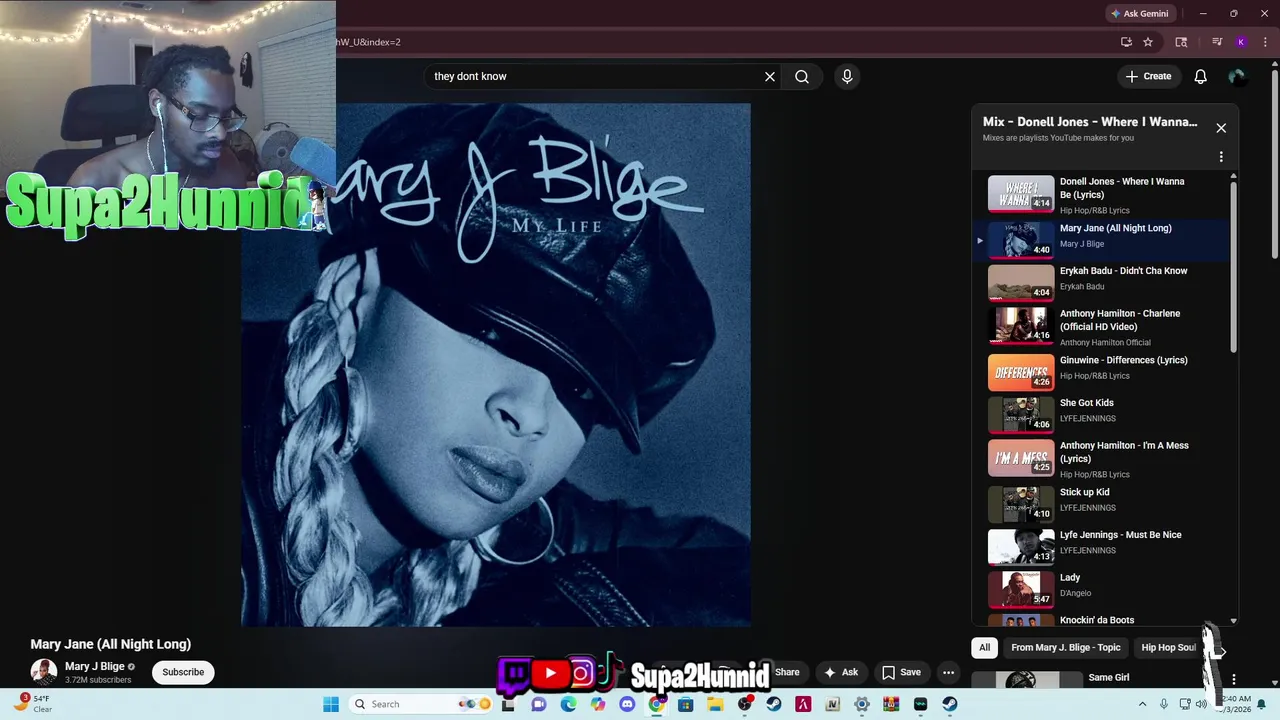Open Chrome from the taskbar
The image size is (1280, 720).
[x=656, y=704]
